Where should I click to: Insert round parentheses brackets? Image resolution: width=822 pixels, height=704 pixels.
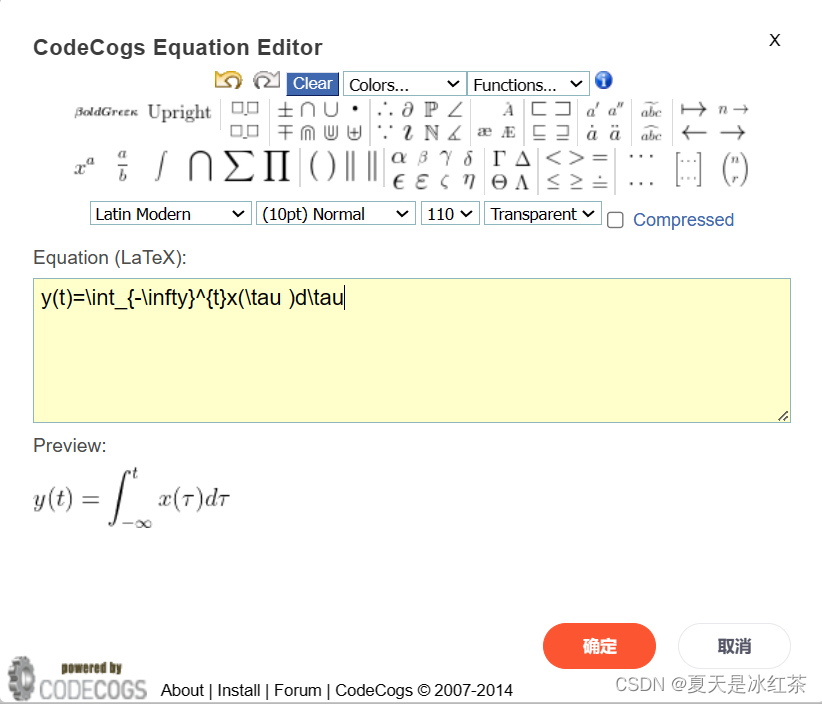322,166
